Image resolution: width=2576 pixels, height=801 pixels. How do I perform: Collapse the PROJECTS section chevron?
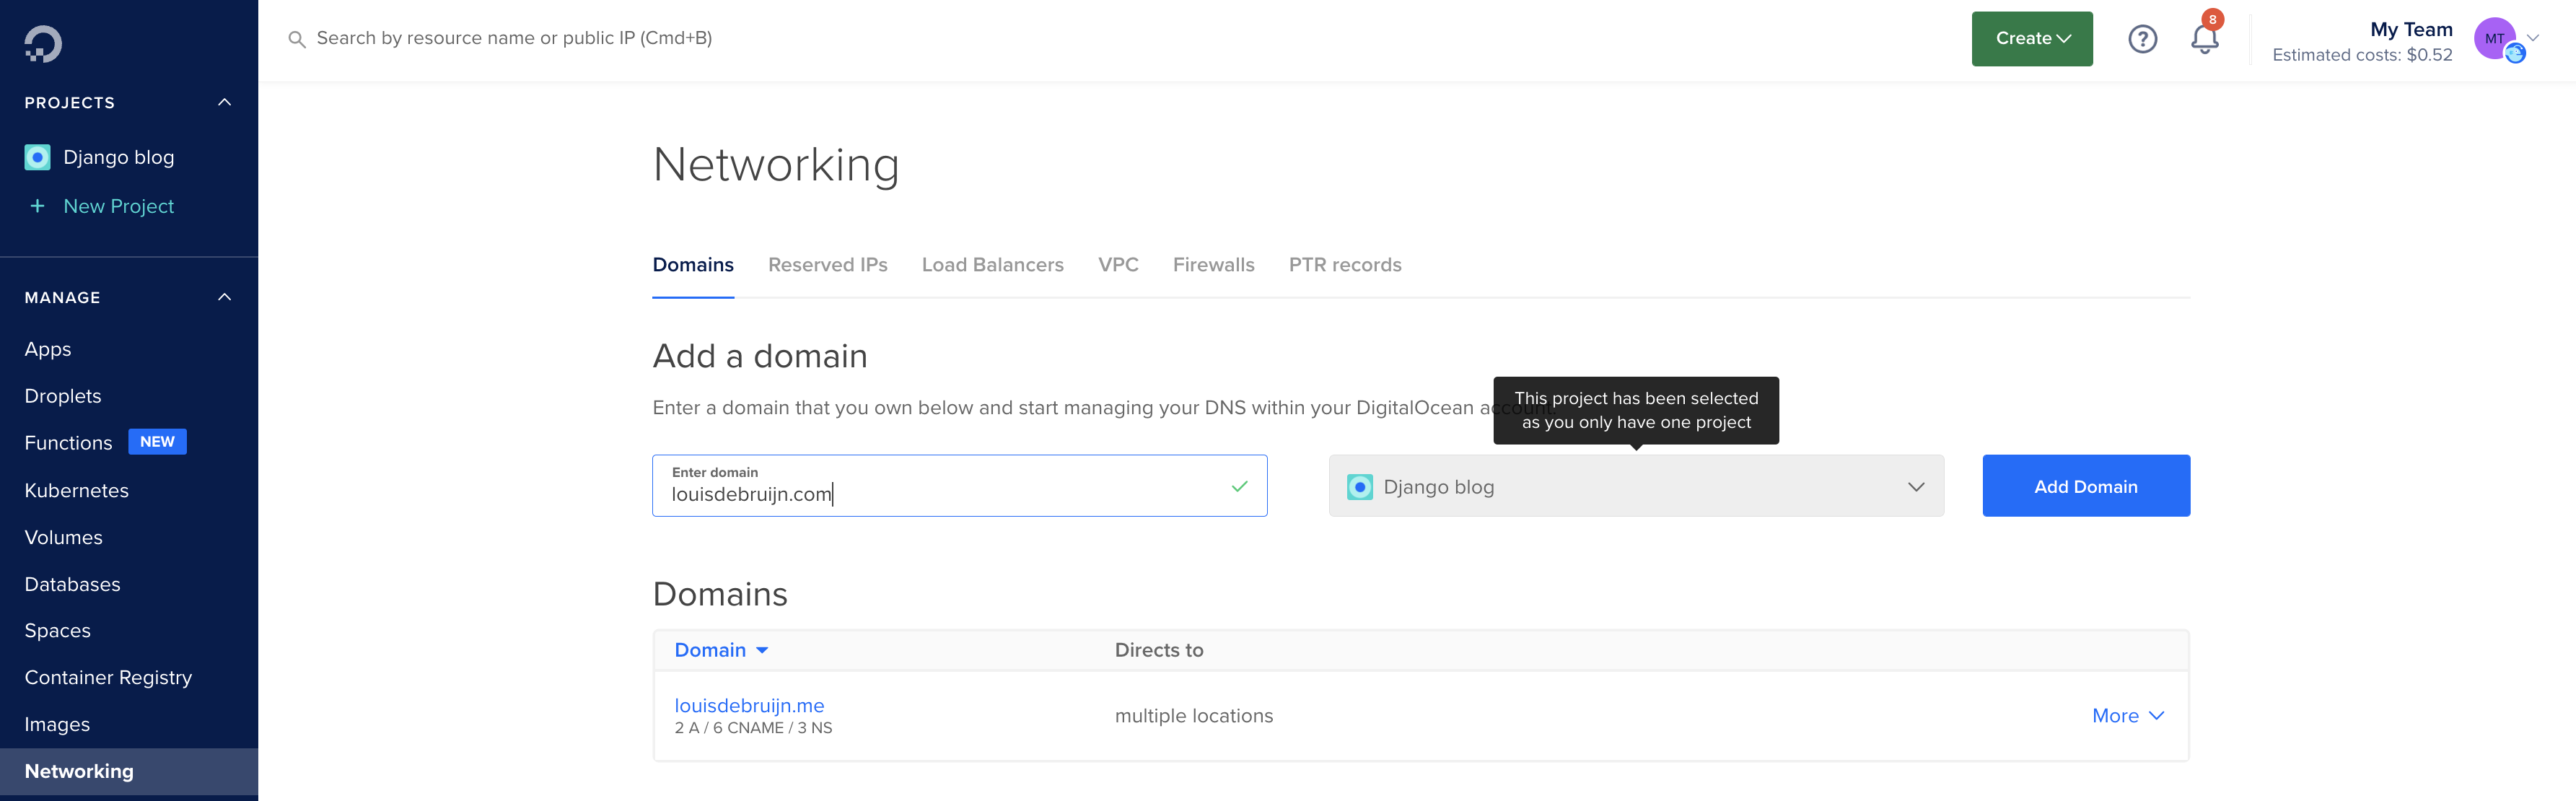pos(224,102)
